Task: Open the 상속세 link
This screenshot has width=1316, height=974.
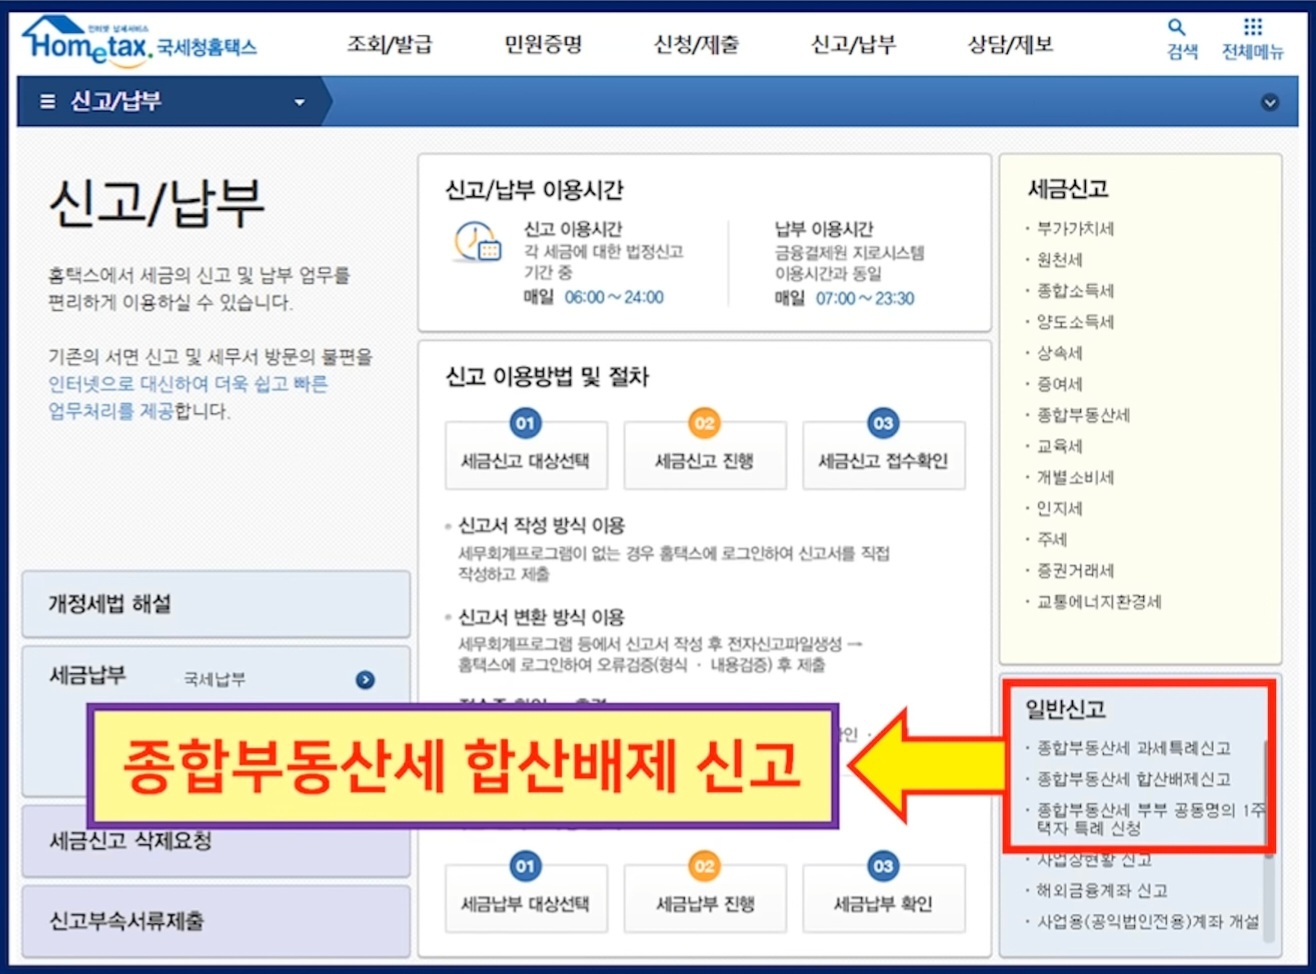Action: point(1059,353)
